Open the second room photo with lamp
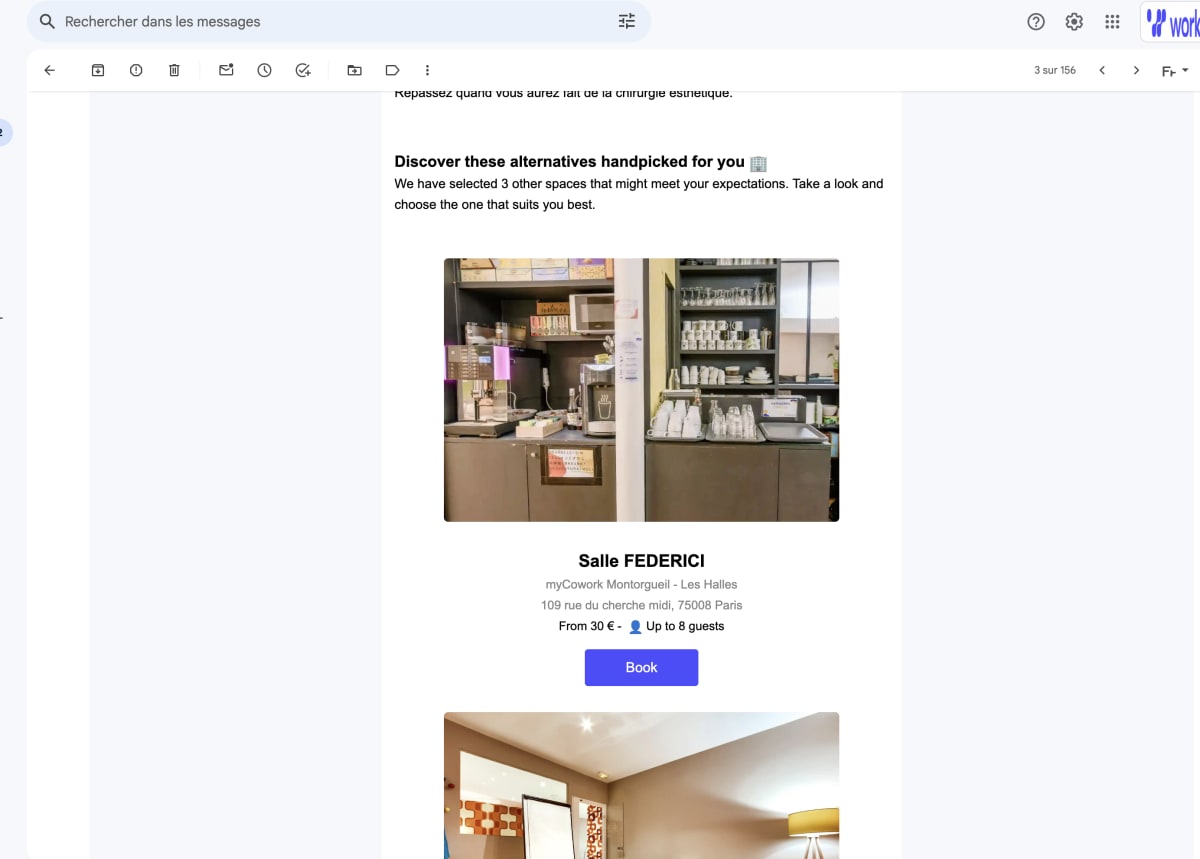This screenshot has height=859, width=1200. [641, 785]
